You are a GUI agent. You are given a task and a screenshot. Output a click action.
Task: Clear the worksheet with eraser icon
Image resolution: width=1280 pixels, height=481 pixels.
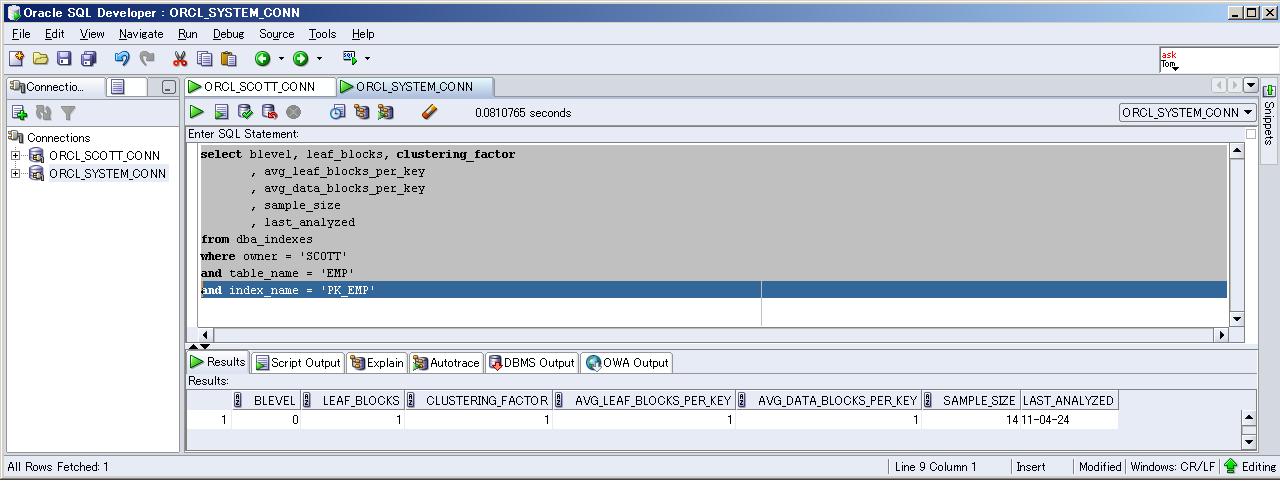tap(430, 112)
